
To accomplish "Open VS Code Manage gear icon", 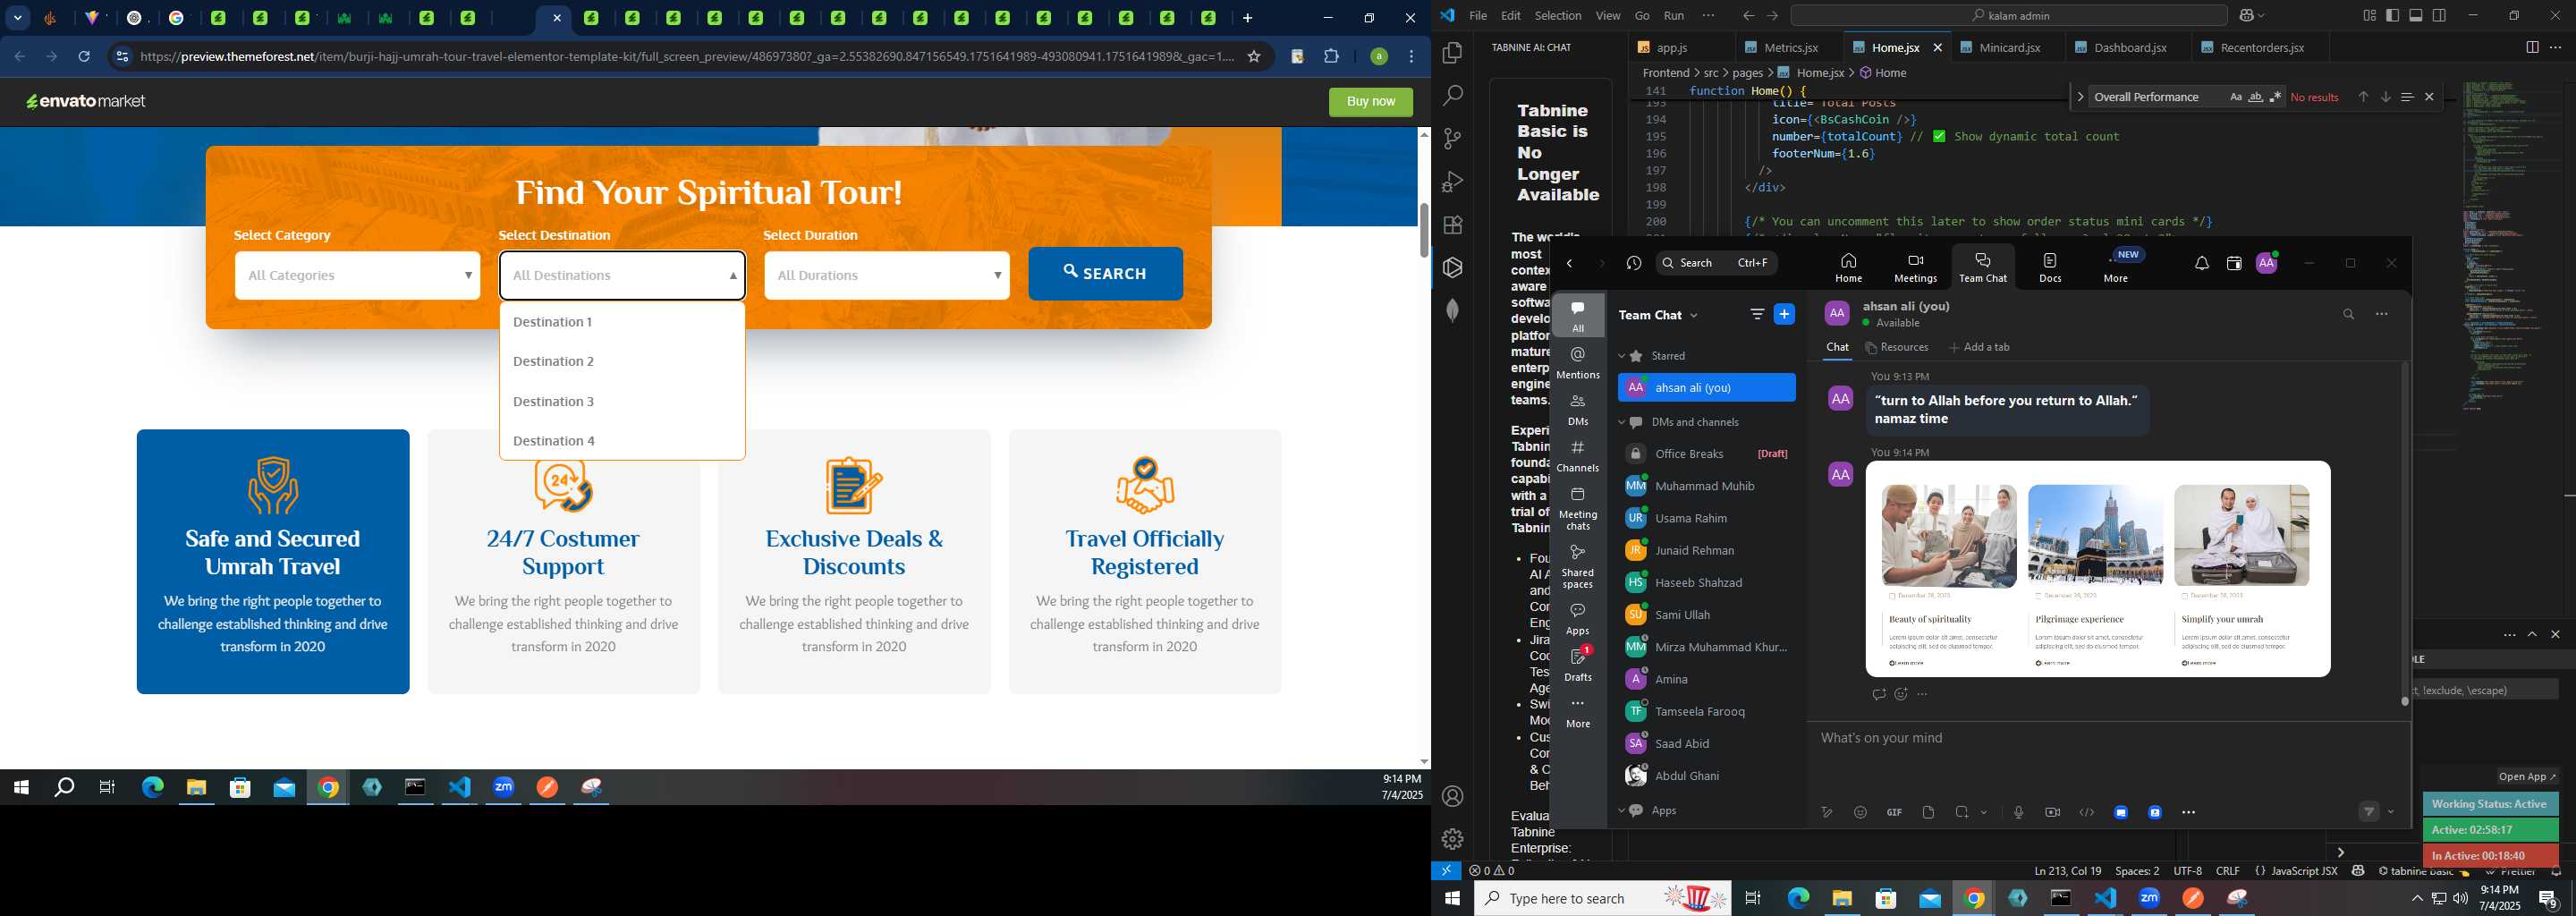I will coord(1452,839).
